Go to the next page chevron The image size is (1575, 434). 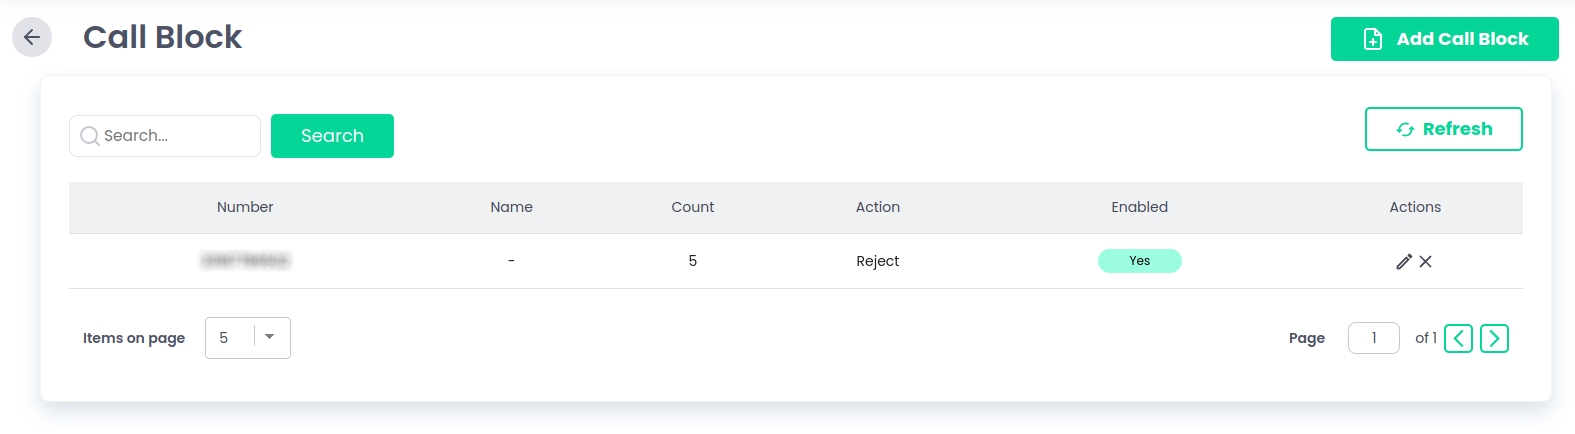[x=1494, y=339]
